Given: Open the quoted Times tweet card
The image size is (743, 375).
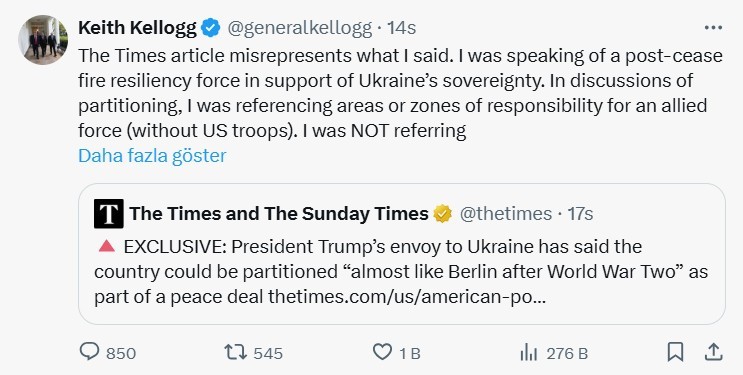Looking at the screenshot, I should click(x=402, y=254).
